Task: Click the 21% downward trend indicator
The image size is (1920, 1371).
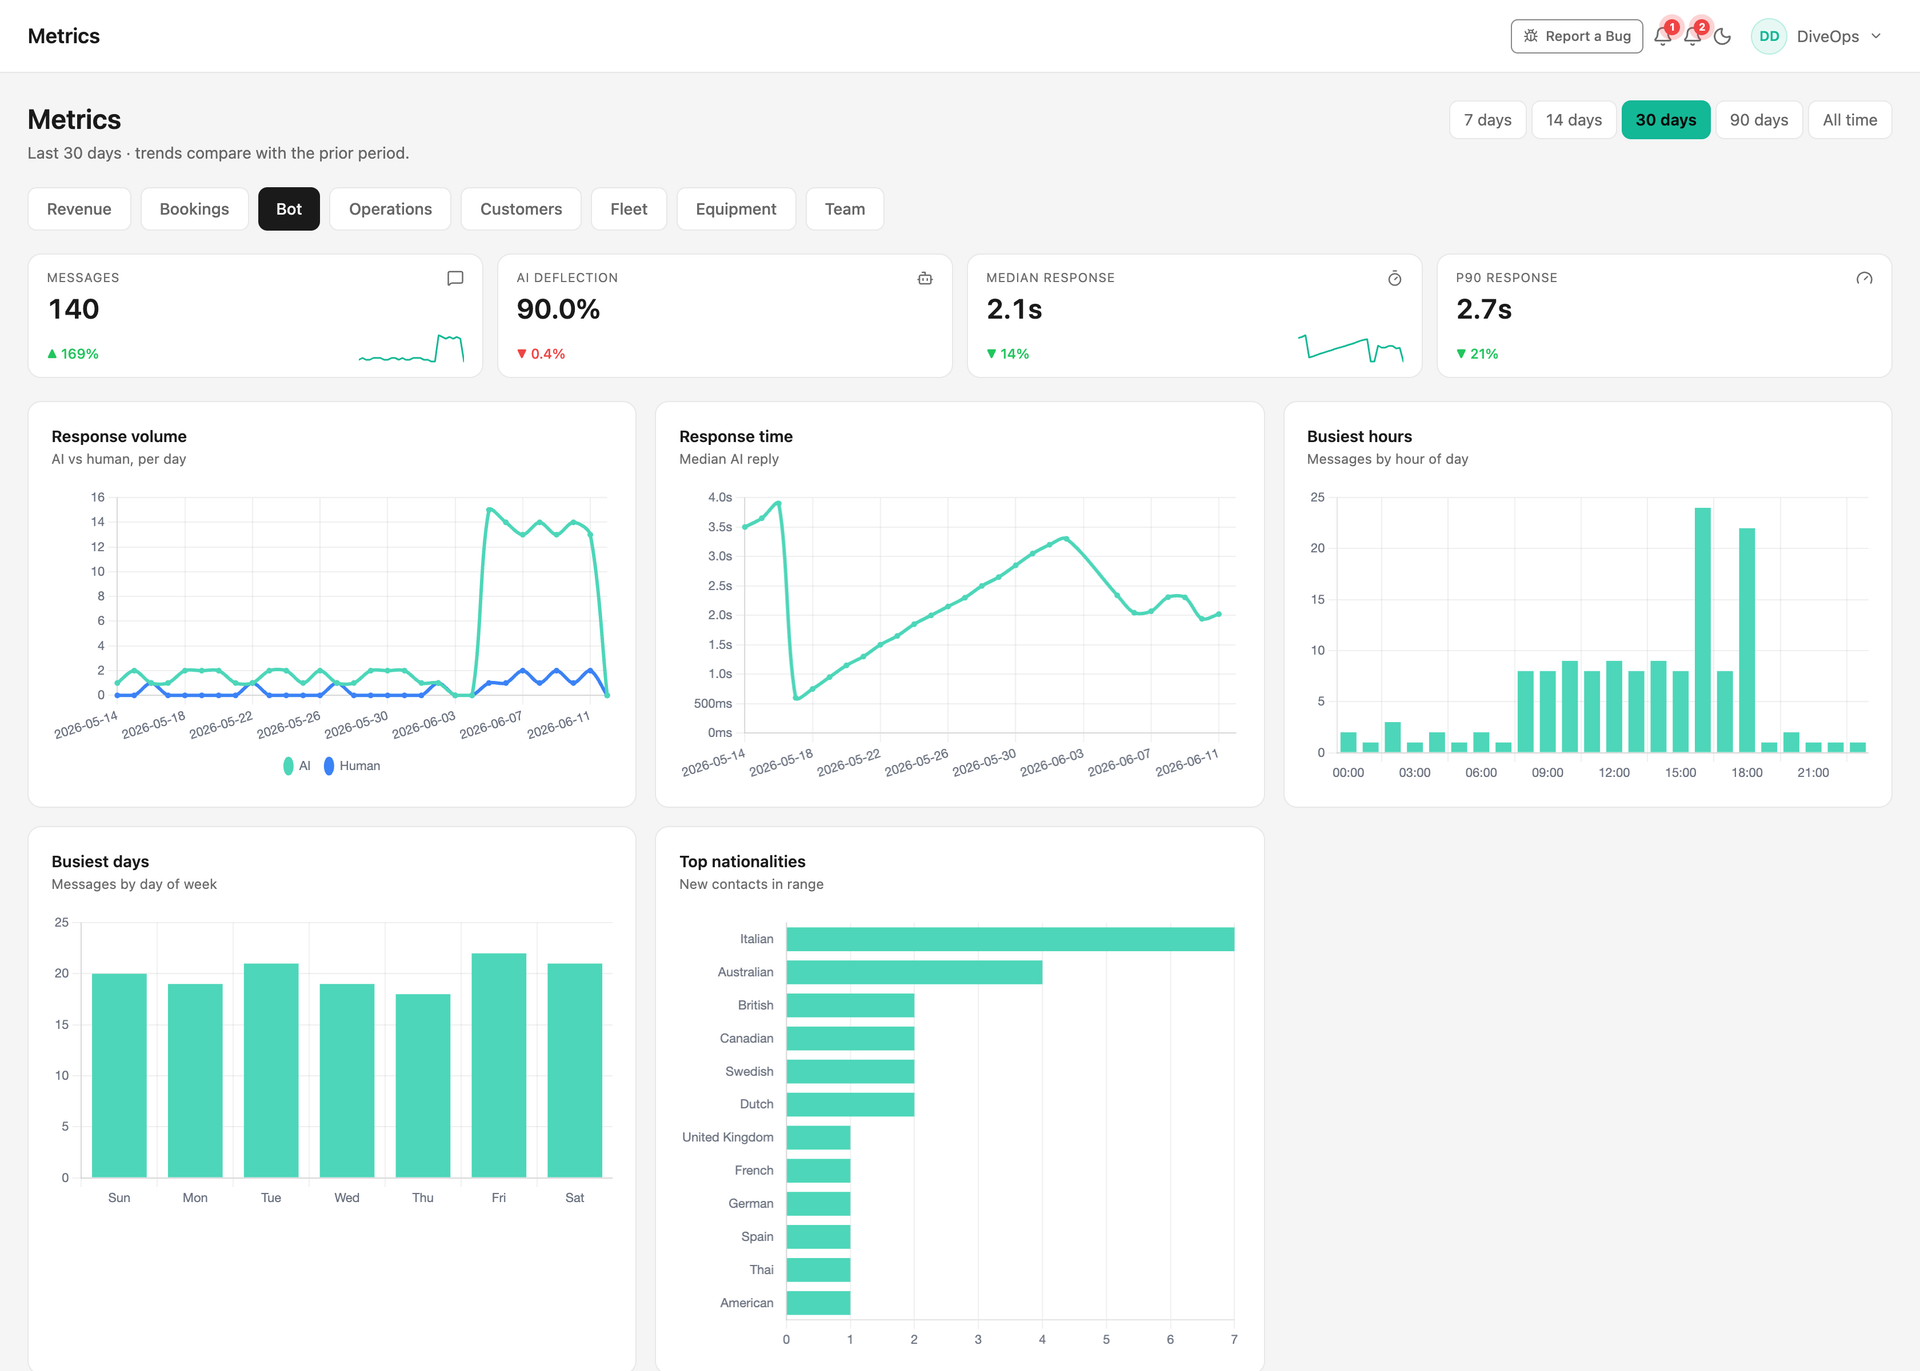Action: 1477,354
